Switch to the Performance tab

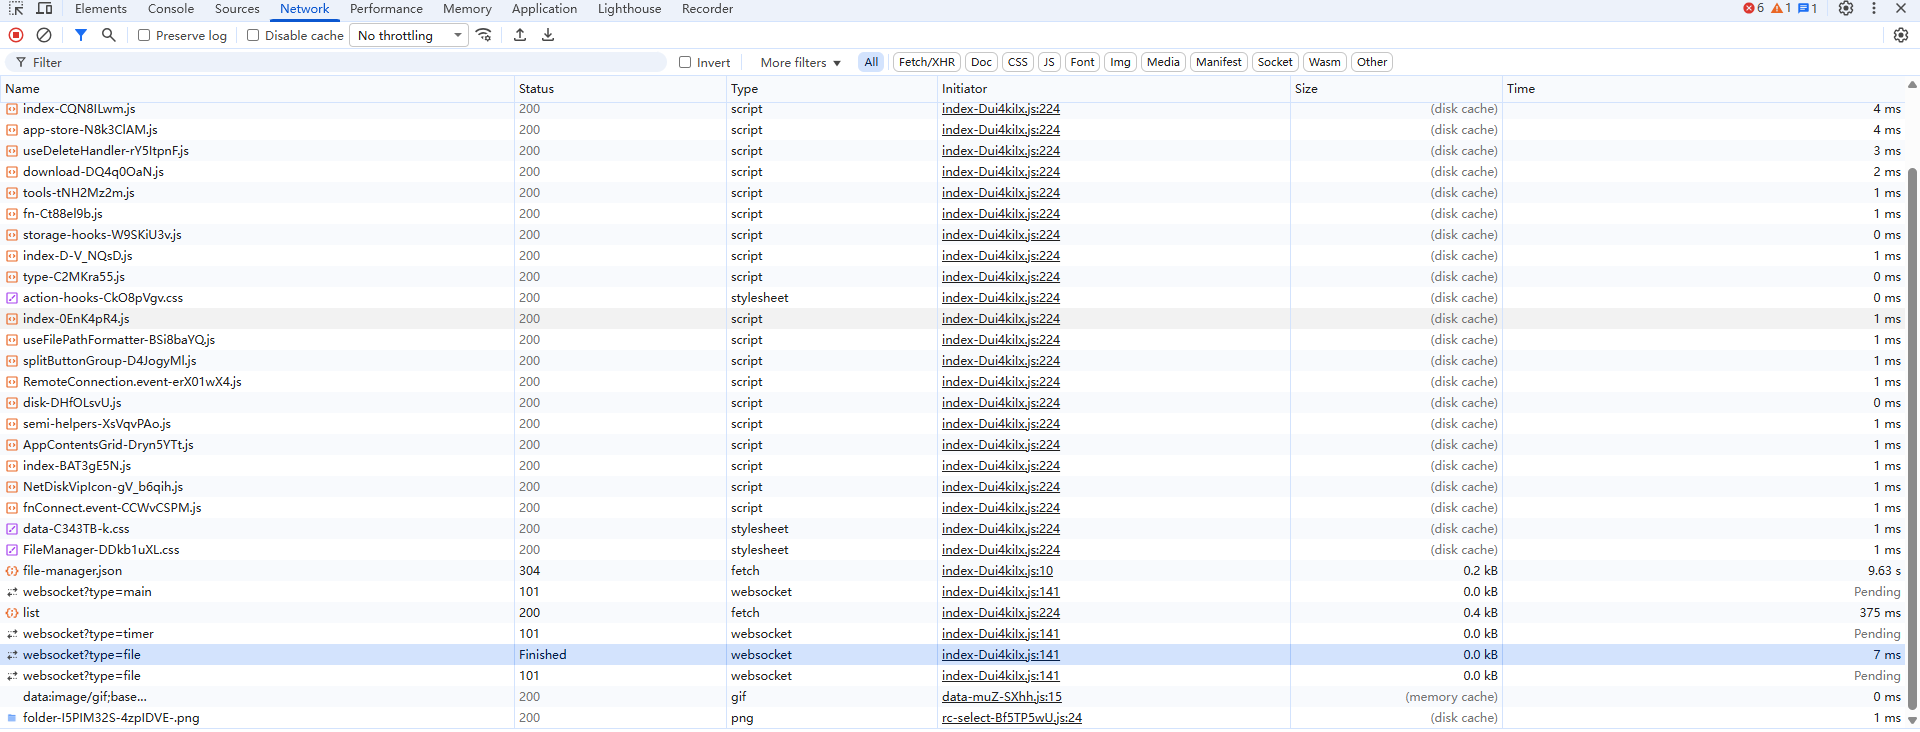[x=386, y=9]
